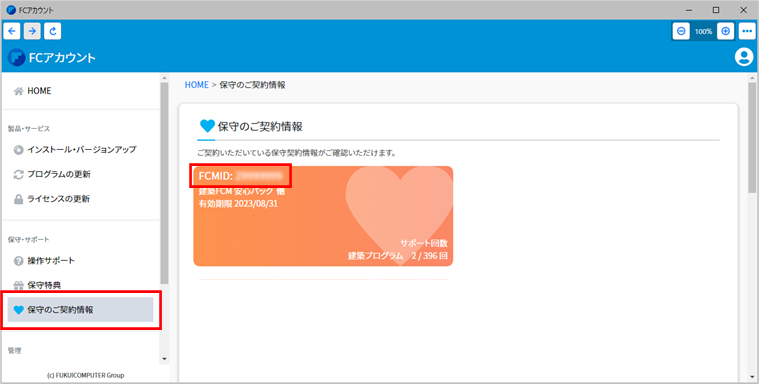This screenshot has height=384, width=759.
Task: Open 保守特典 in the sidebar
Action: (80, 285)
